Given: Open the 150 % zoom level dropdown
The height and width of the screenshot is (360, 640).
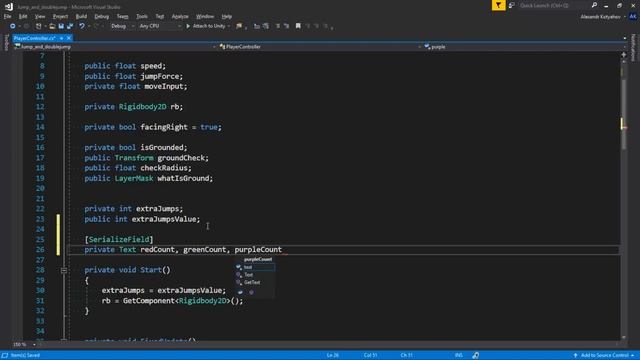Looking at the screenshot, I should coord(24,344).
